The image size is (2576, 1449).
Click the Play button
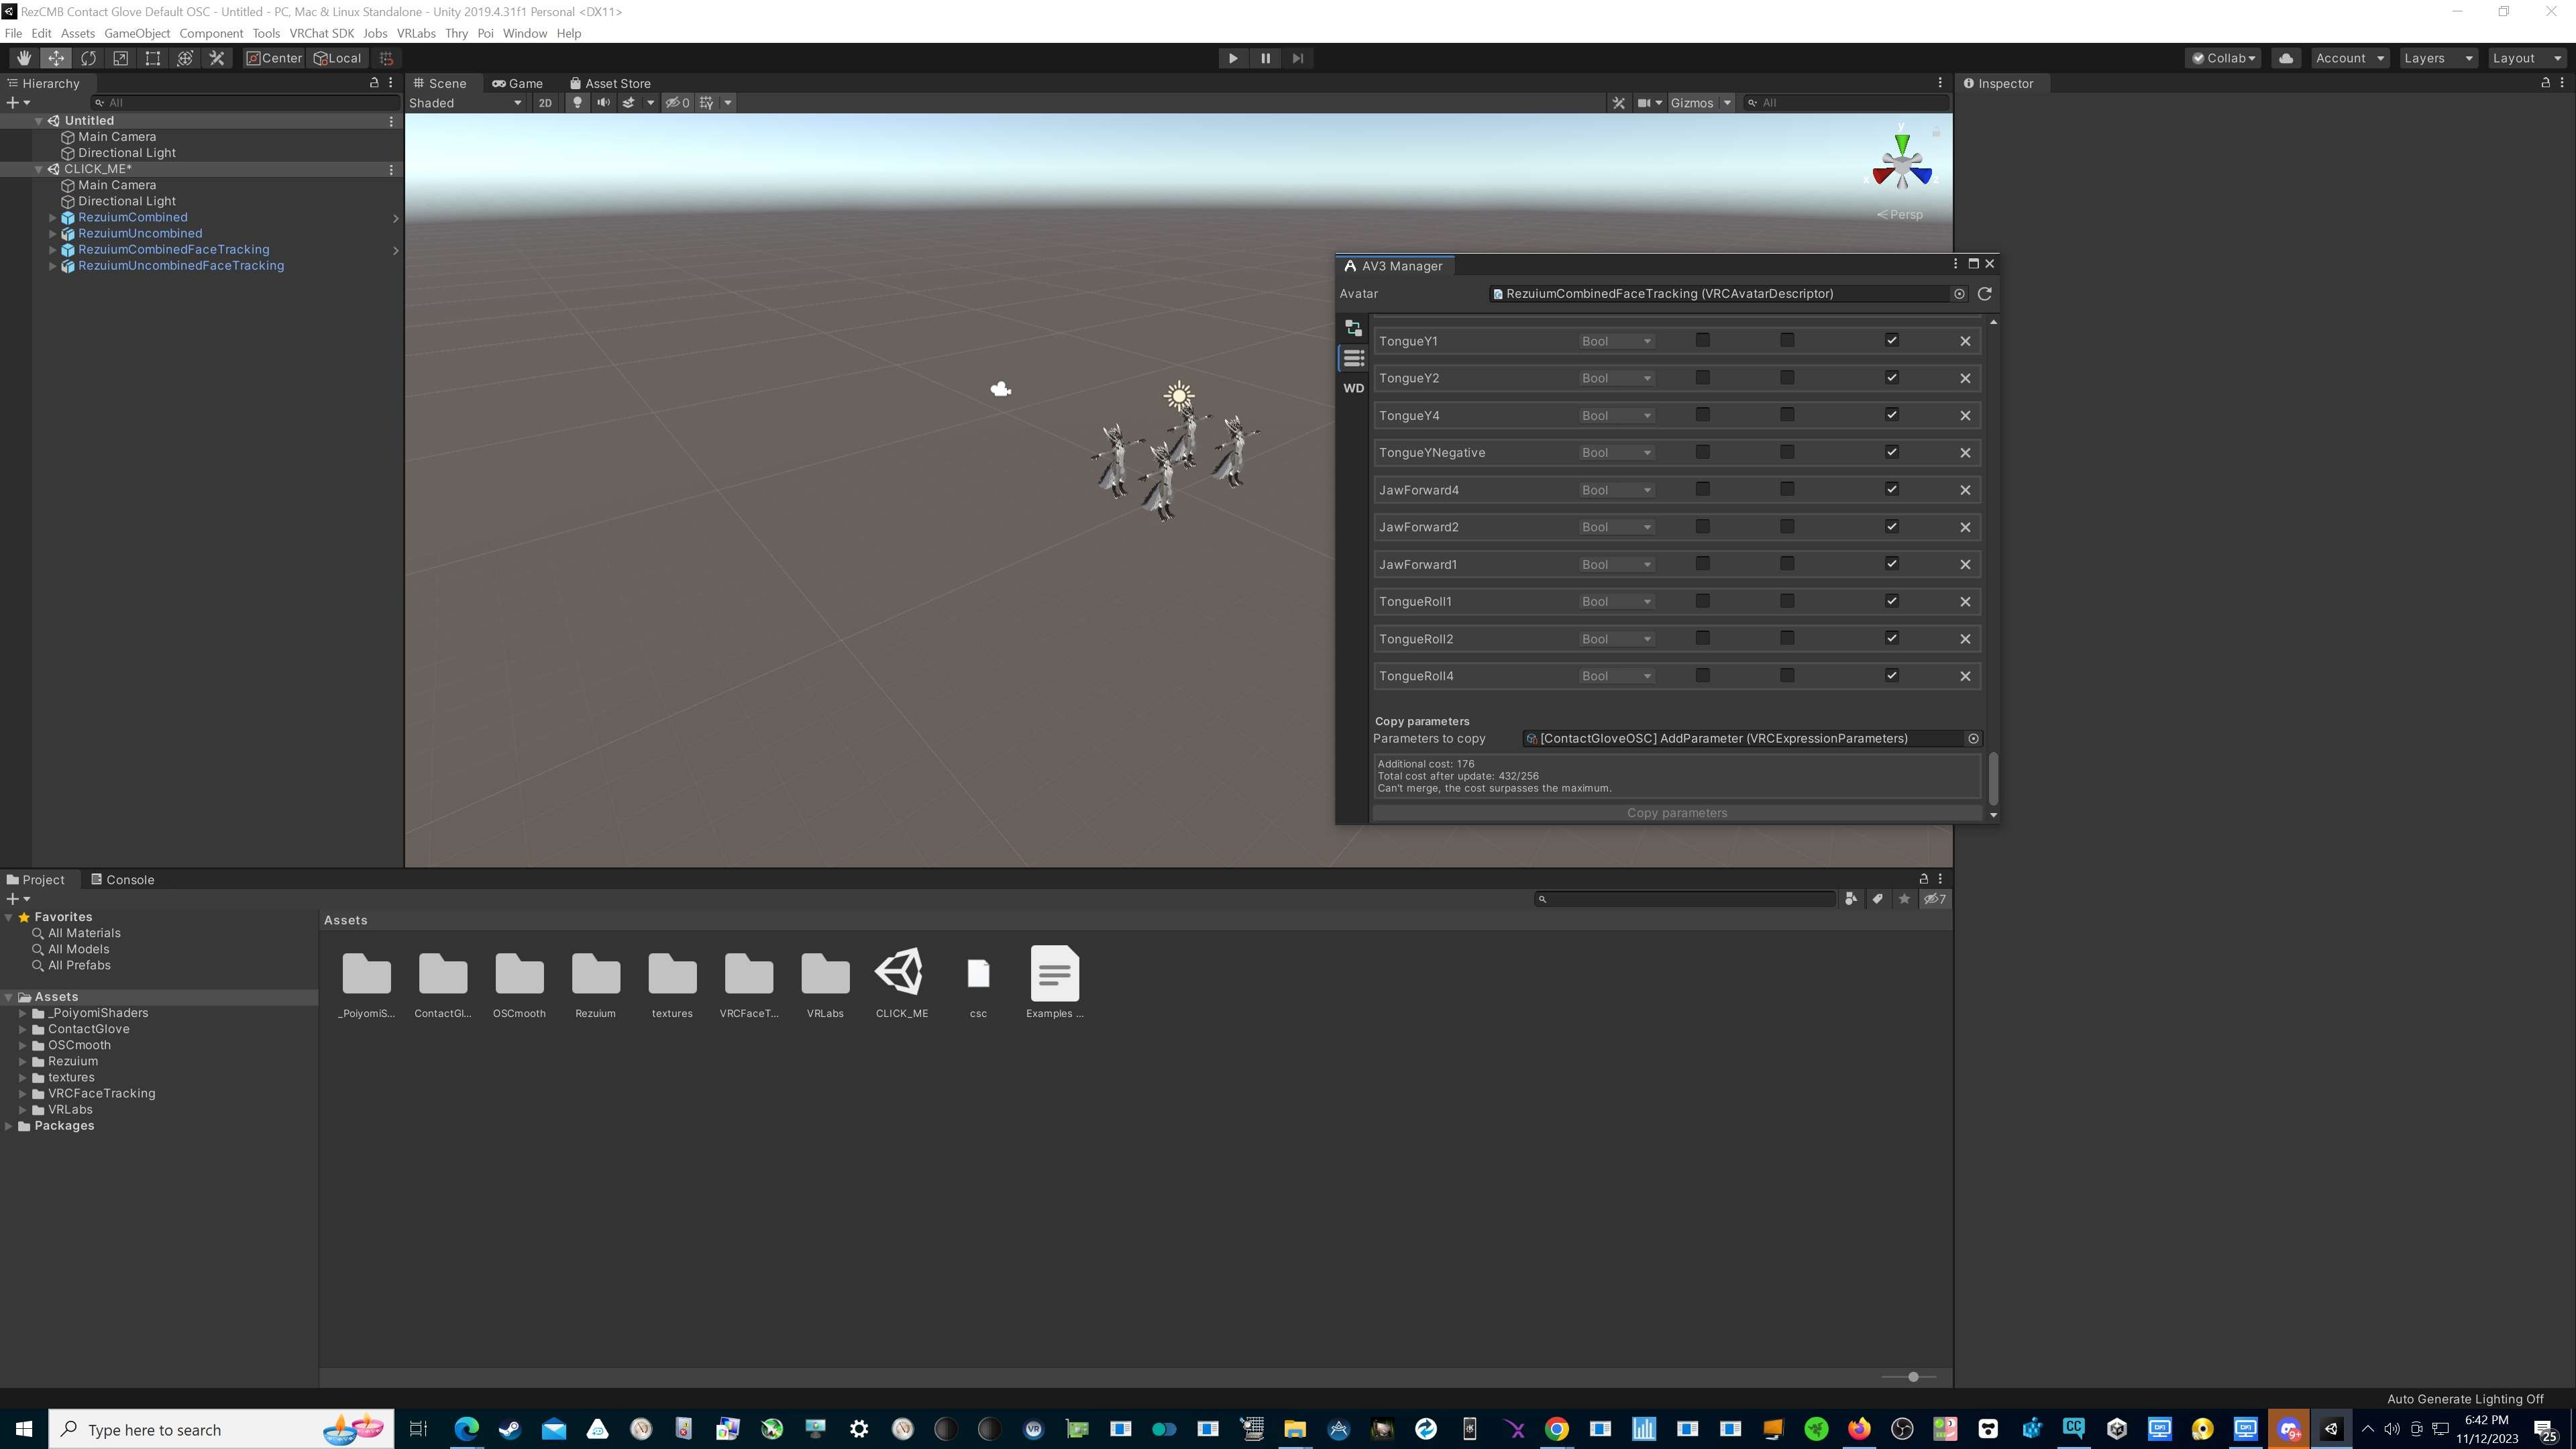tap(1233, 58)
